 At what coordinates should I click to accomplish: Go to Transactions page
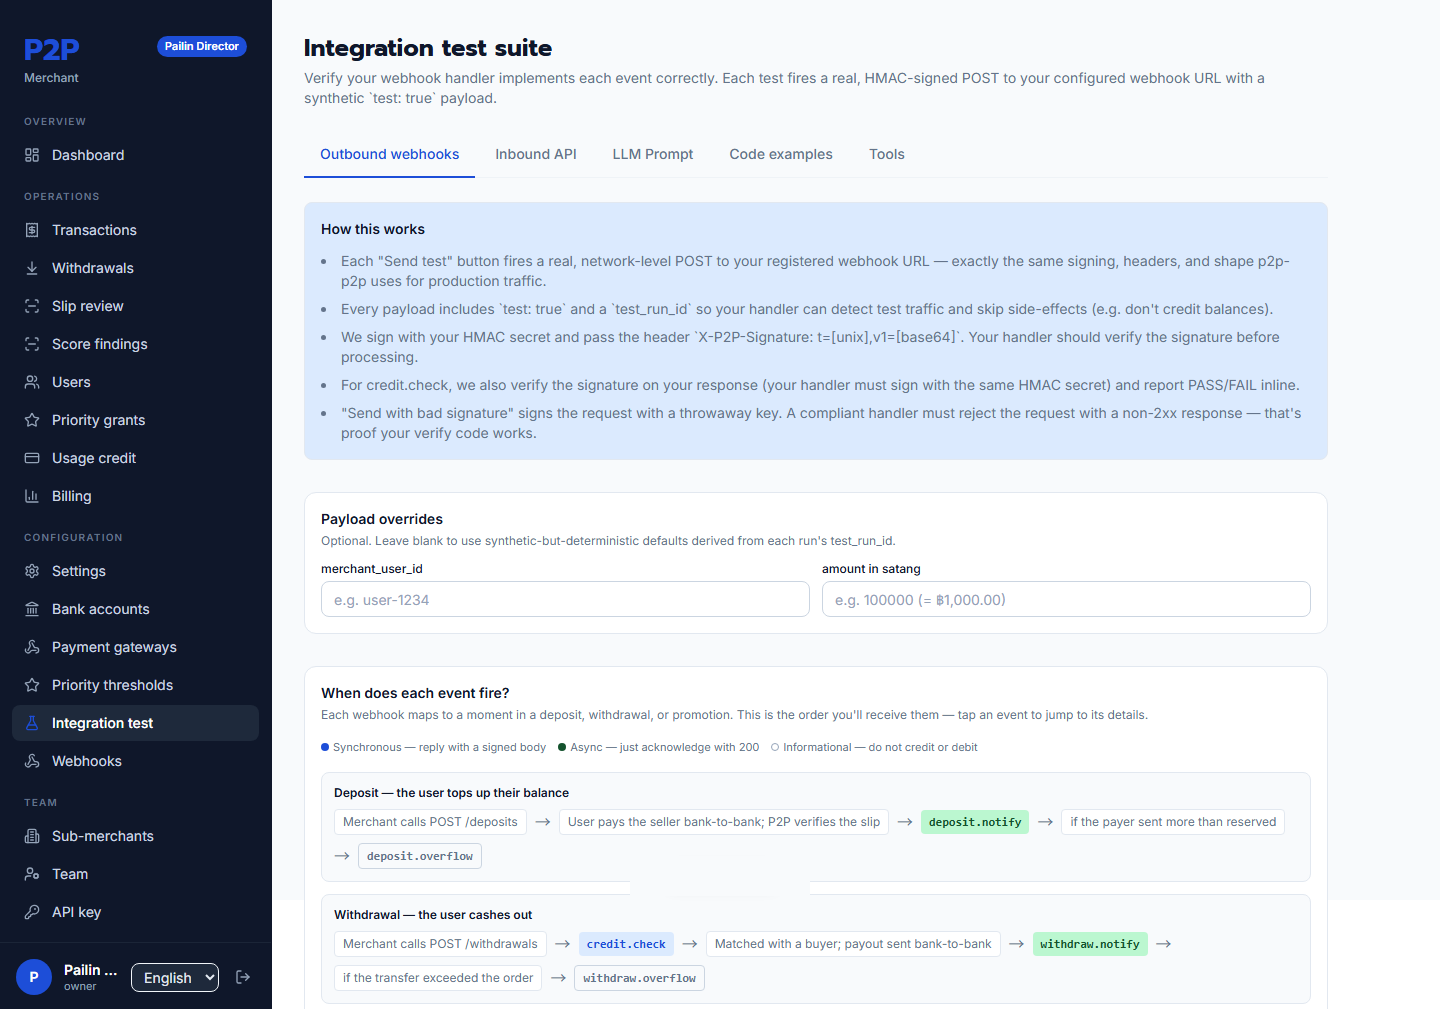[x=135, y=230]
